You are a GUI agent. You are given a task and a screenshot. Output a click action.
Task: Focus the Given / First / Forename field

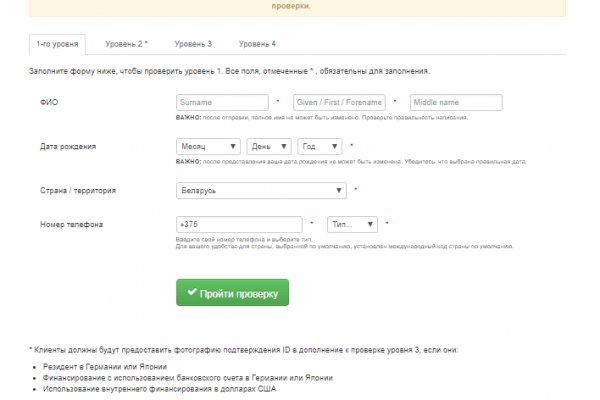click(339, 102)
